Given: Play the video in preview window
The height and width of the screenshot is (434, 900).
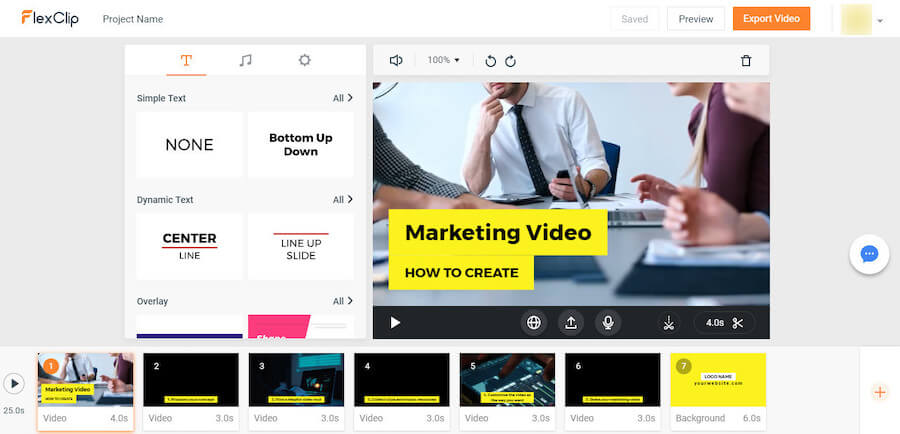Looking at the screenshot, I should pyautogui.click(x=395, y=323).
